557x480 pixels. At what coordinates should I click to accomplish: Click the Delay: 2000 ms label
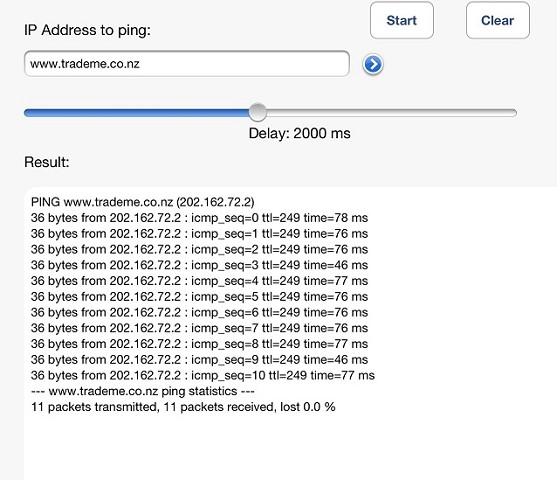299,134
